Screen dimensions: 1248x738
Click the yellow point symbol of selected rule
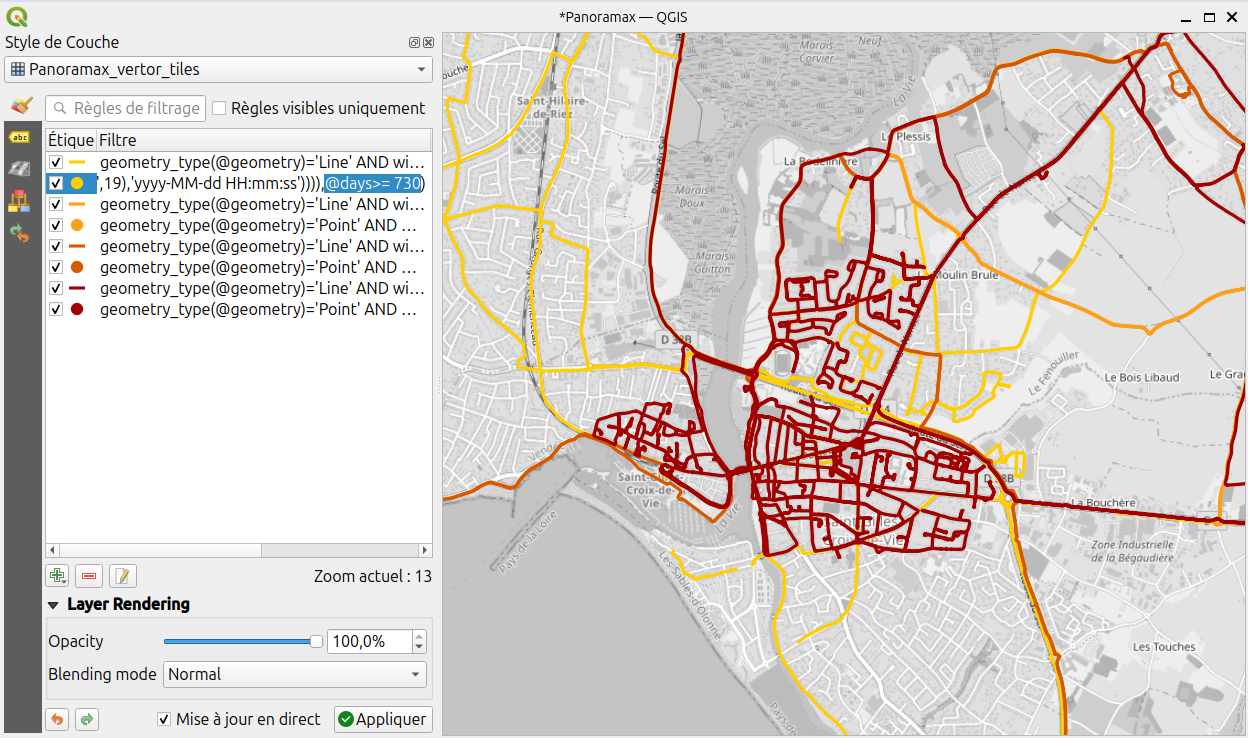coord(77,183)
